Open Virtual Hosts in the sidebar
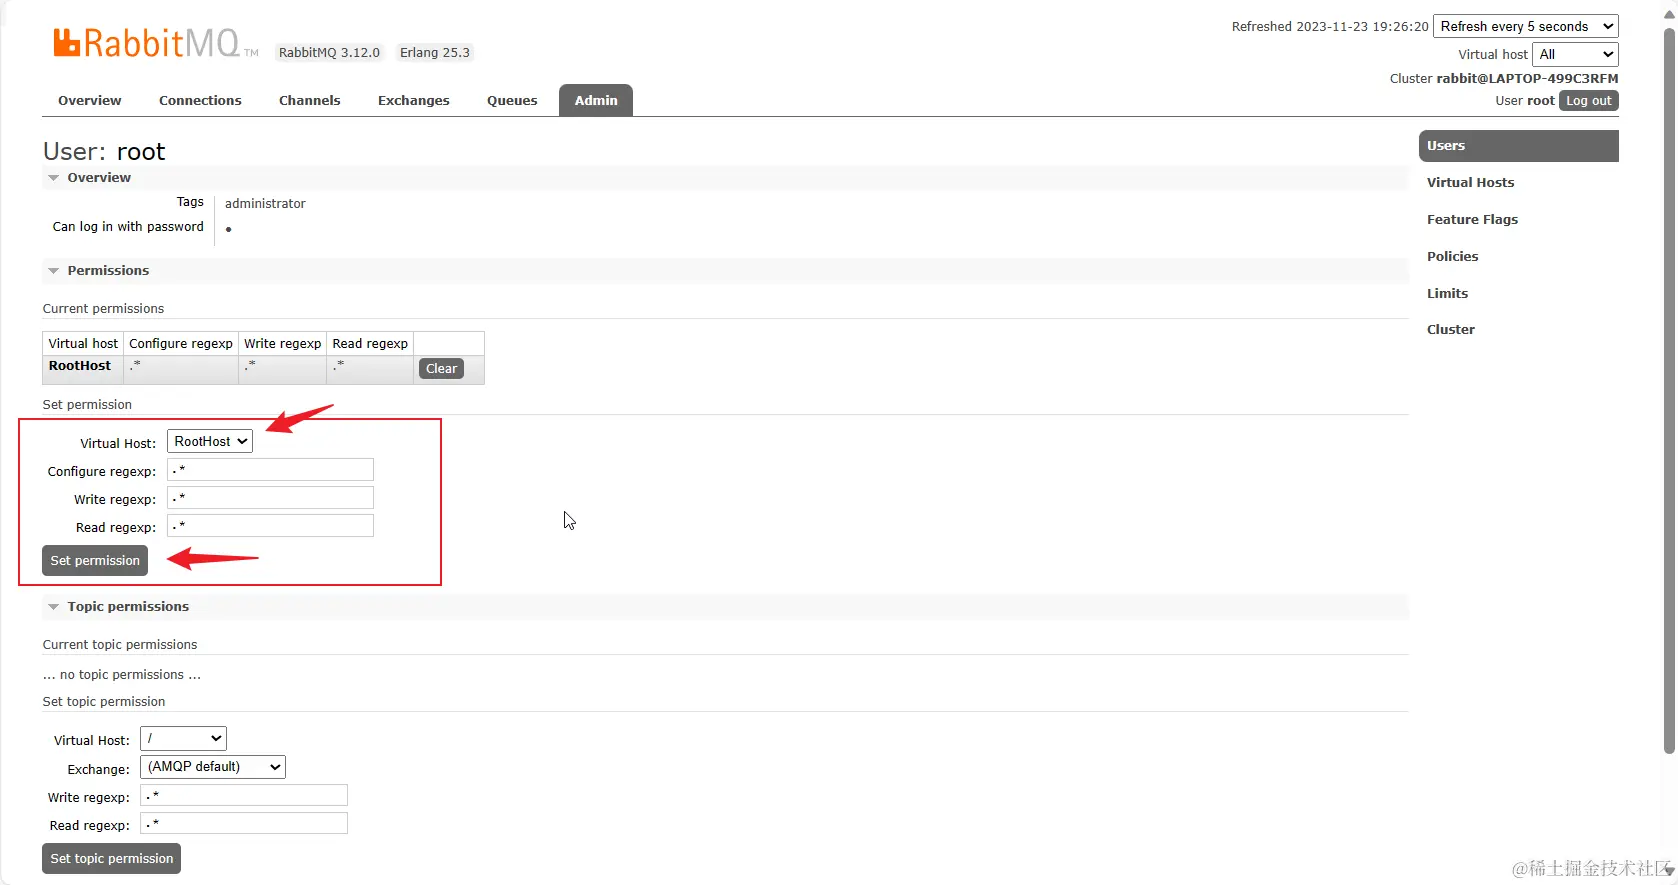 [x=1470, y=182]
